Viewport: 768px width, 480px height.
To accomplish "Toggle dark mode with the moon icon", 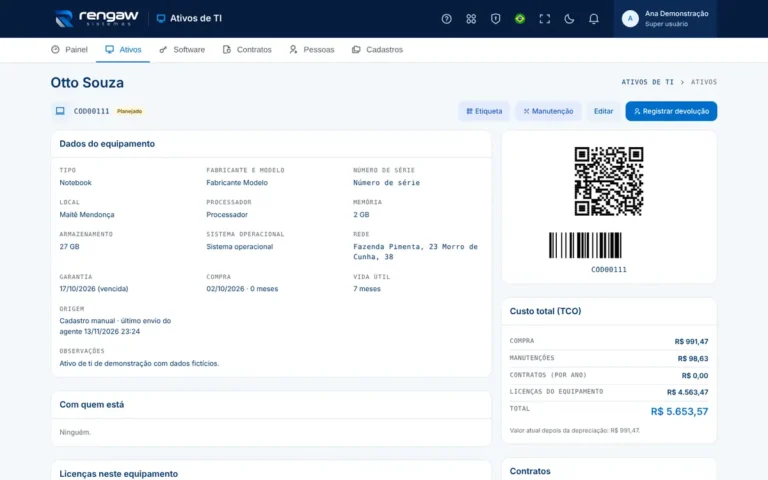I will tap(569, 19).
